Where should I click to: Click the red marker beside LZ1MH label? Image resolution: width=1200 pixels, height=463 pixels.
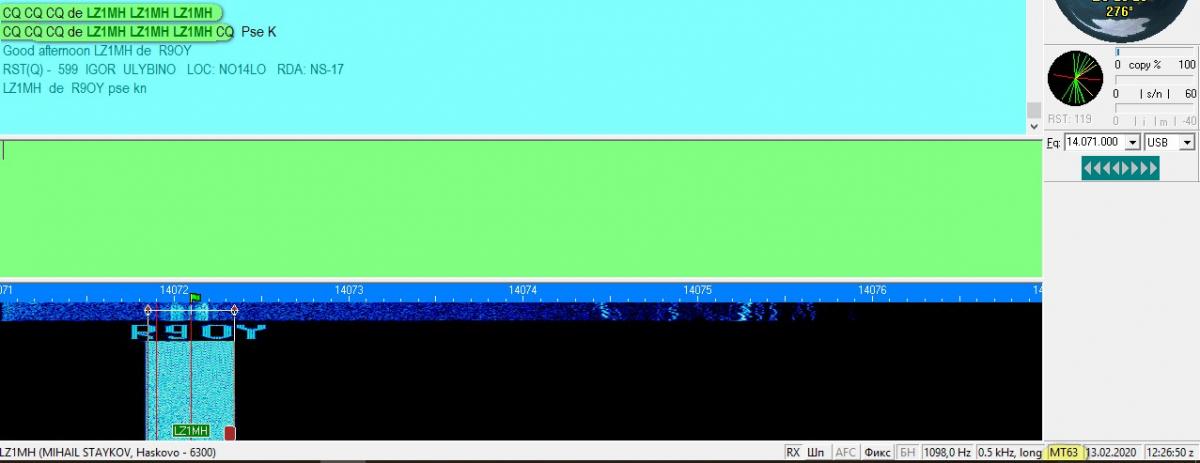[230, 432]
